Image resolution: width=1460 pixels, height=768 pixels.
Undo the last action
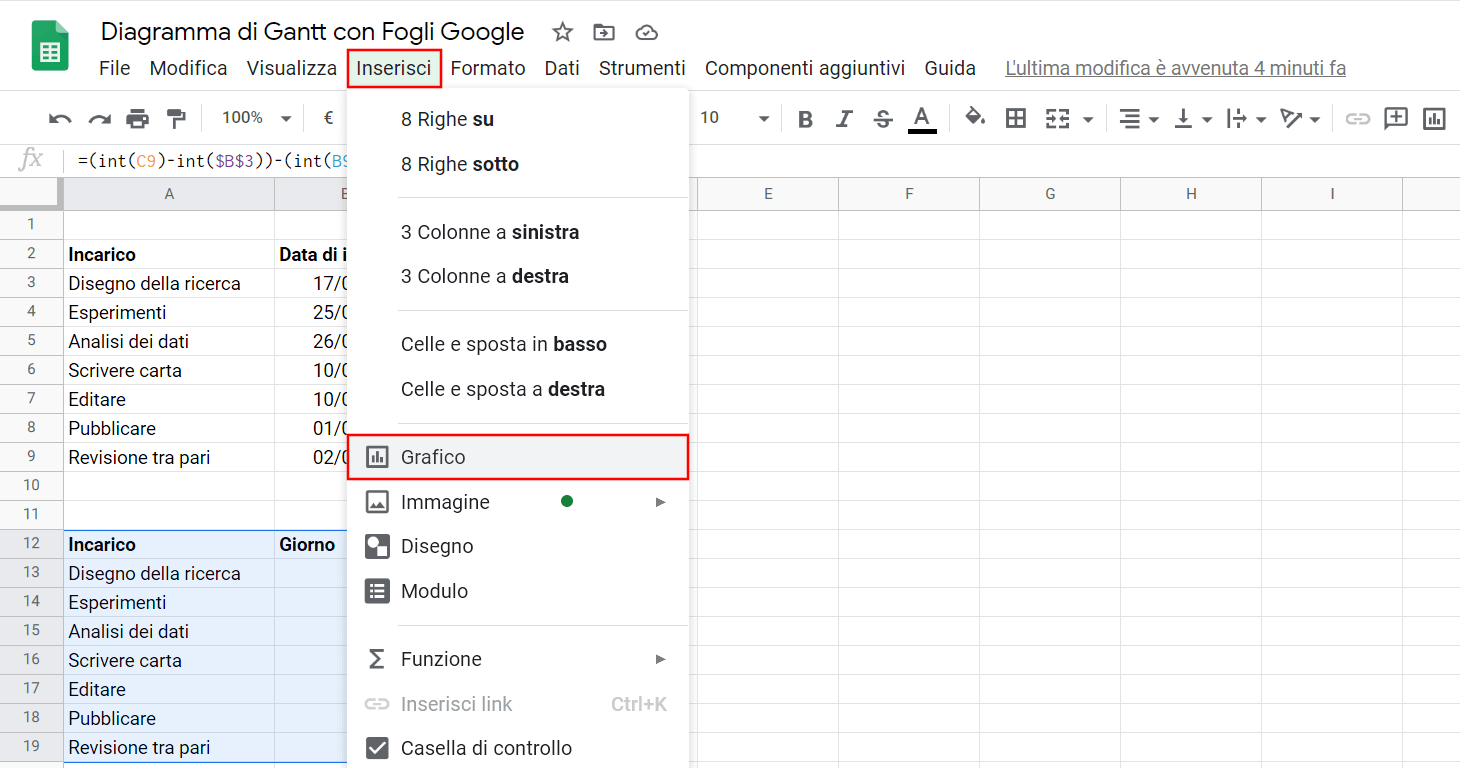60,119
